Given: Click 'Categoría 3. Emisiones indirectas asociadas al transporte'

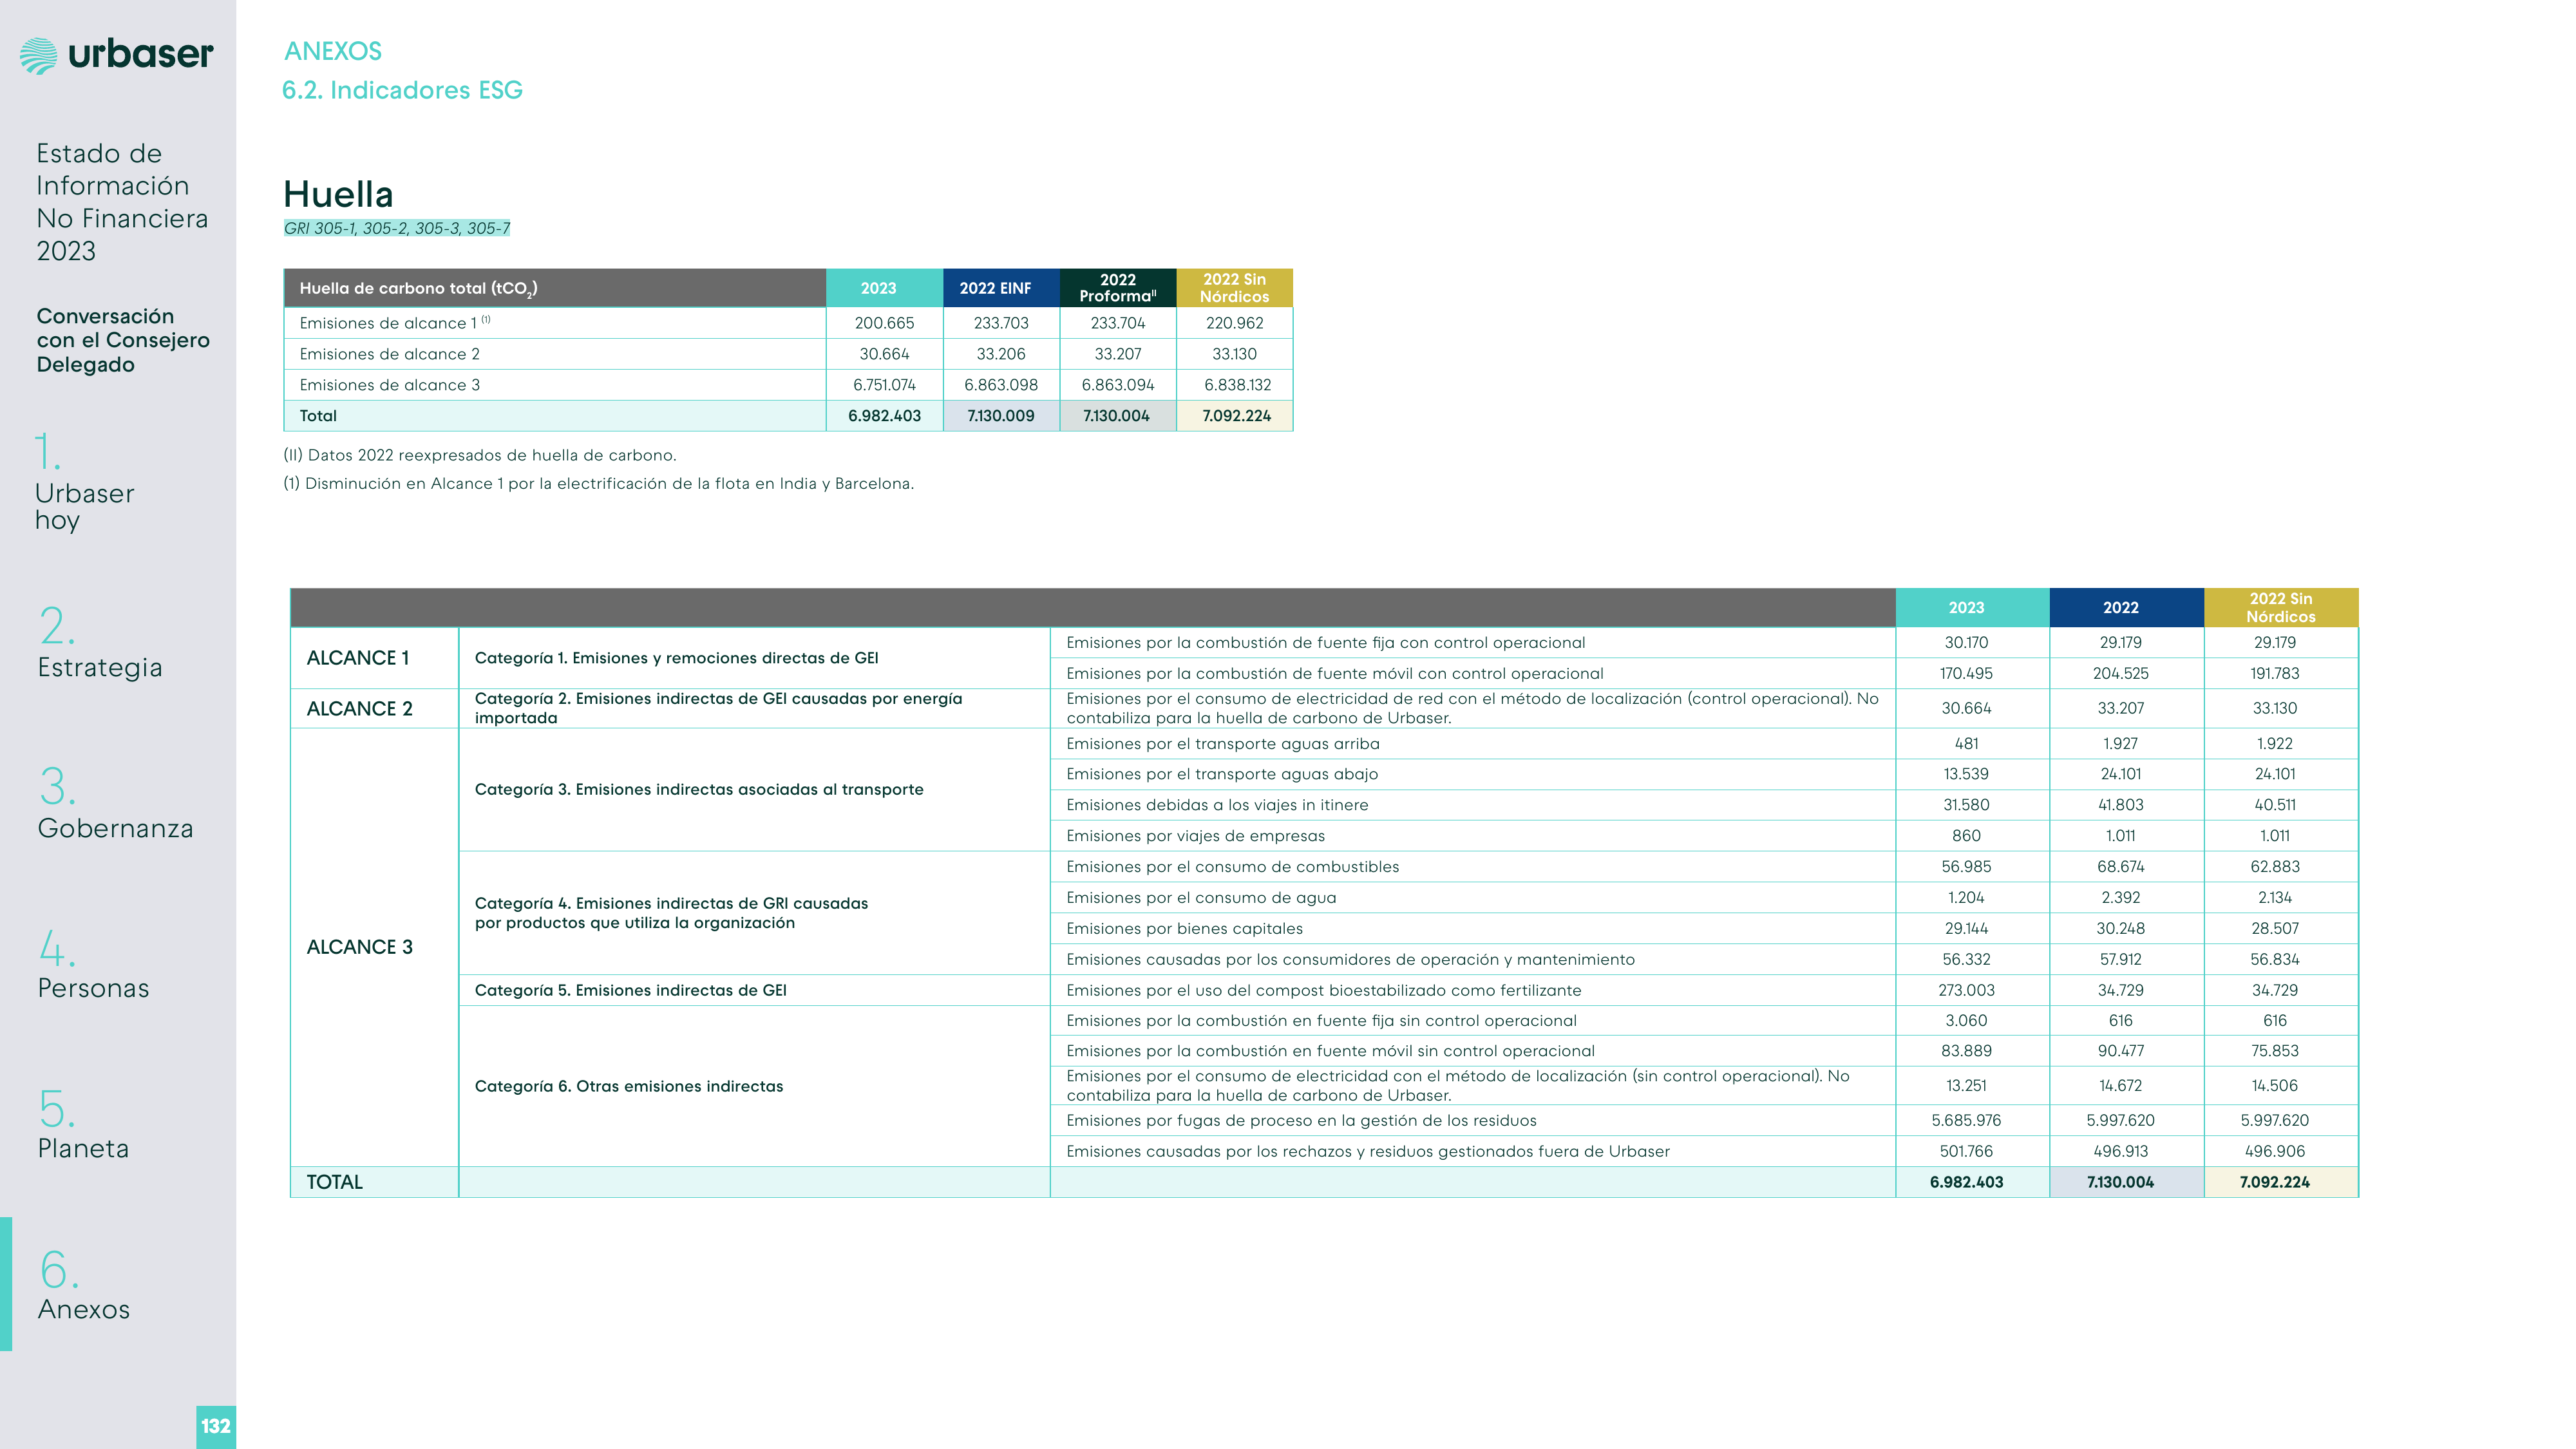Looking at the screenshot, I should (x=754, y=789).
